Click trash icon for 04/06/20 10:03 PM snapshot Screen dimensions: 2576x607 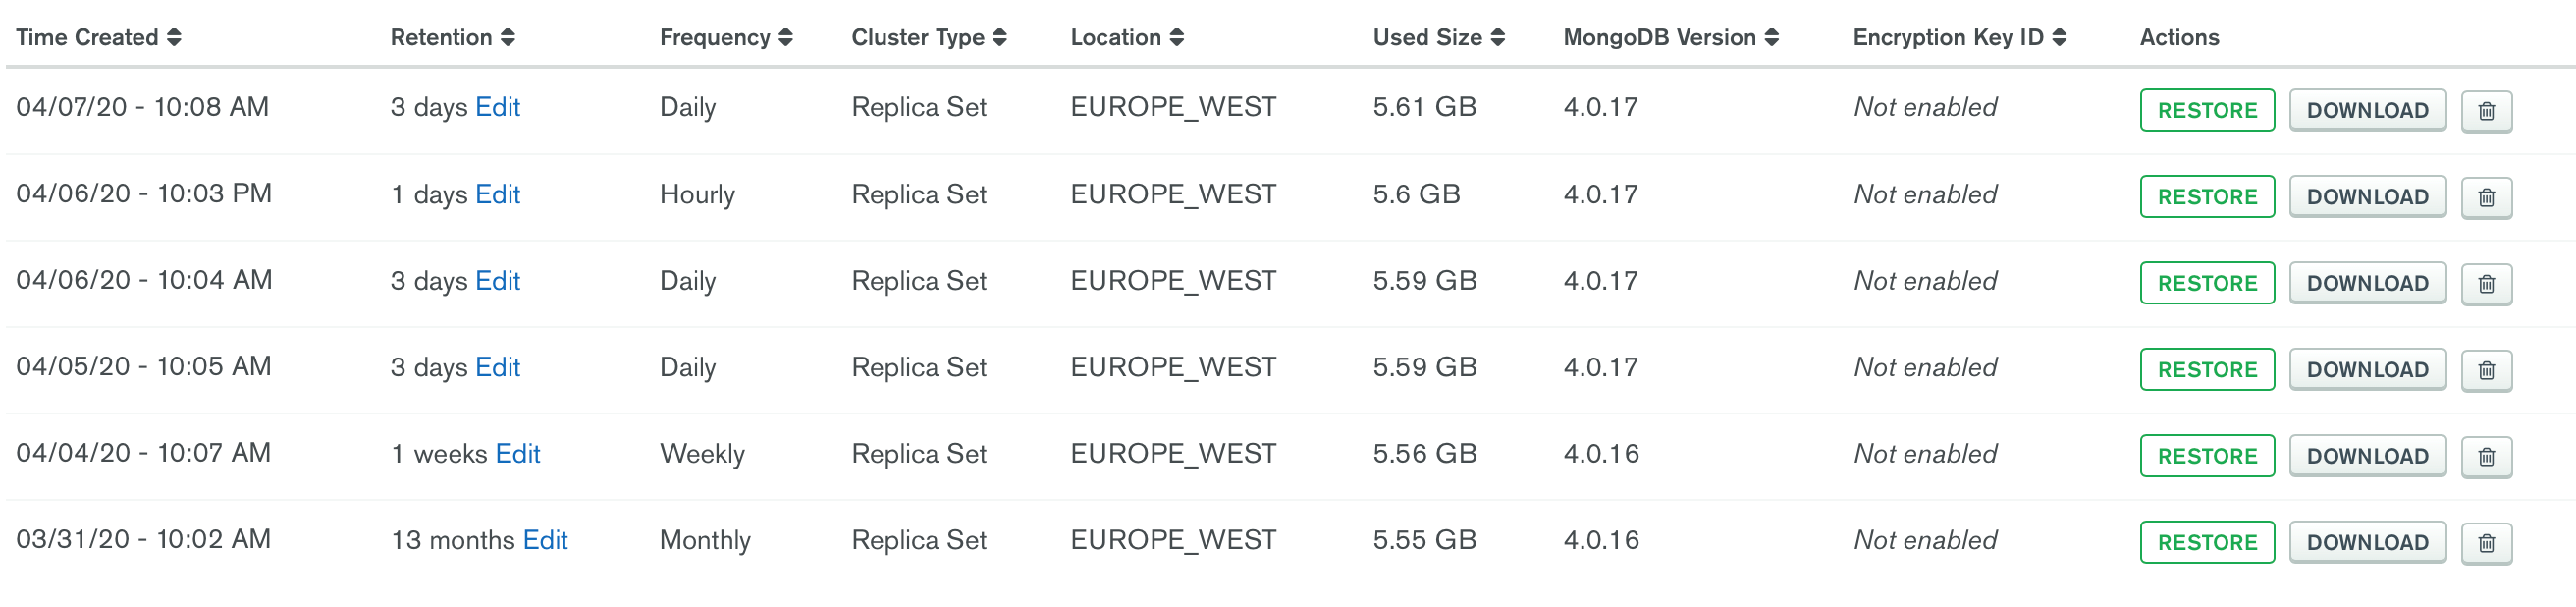(2486, 197)
